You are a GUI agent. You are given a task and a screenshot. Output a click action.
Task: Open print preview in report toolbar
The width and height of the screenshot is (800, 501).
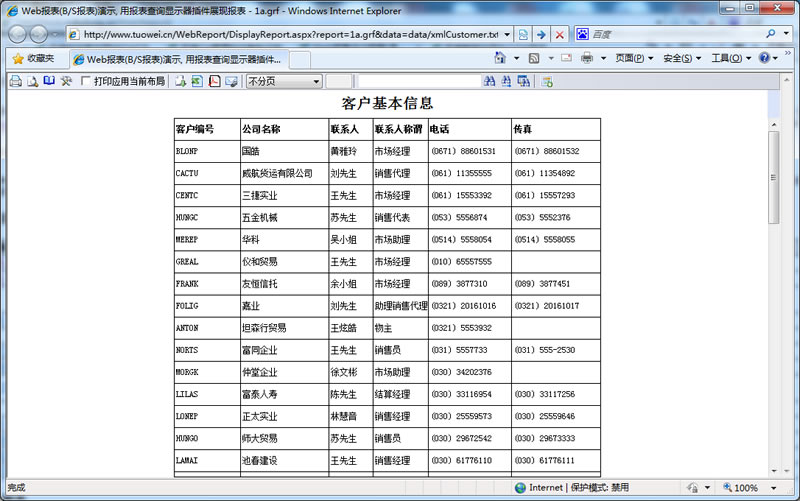[32, 81]
